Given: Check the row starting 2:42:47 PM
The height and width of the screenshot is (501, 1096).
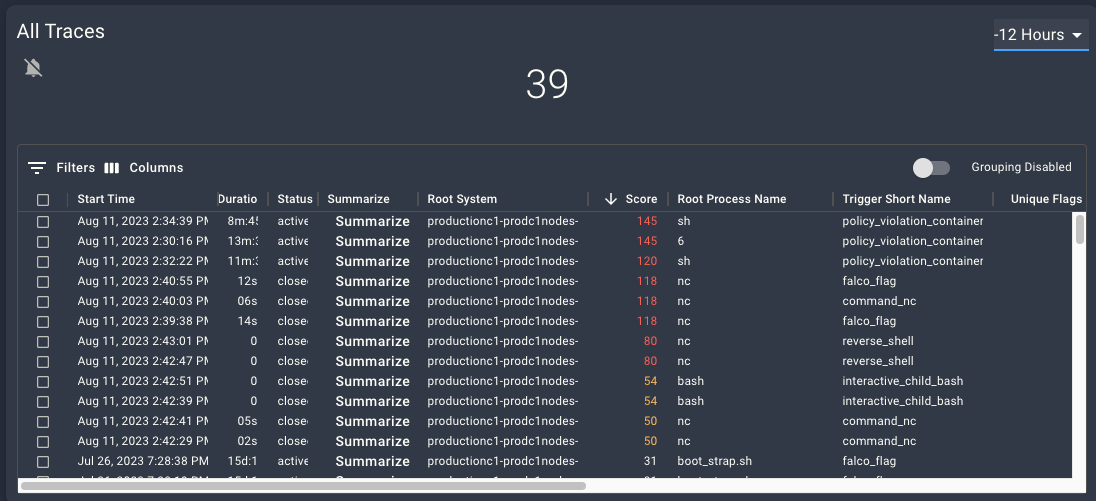Looking at the screenshot, I should (43, 362).
